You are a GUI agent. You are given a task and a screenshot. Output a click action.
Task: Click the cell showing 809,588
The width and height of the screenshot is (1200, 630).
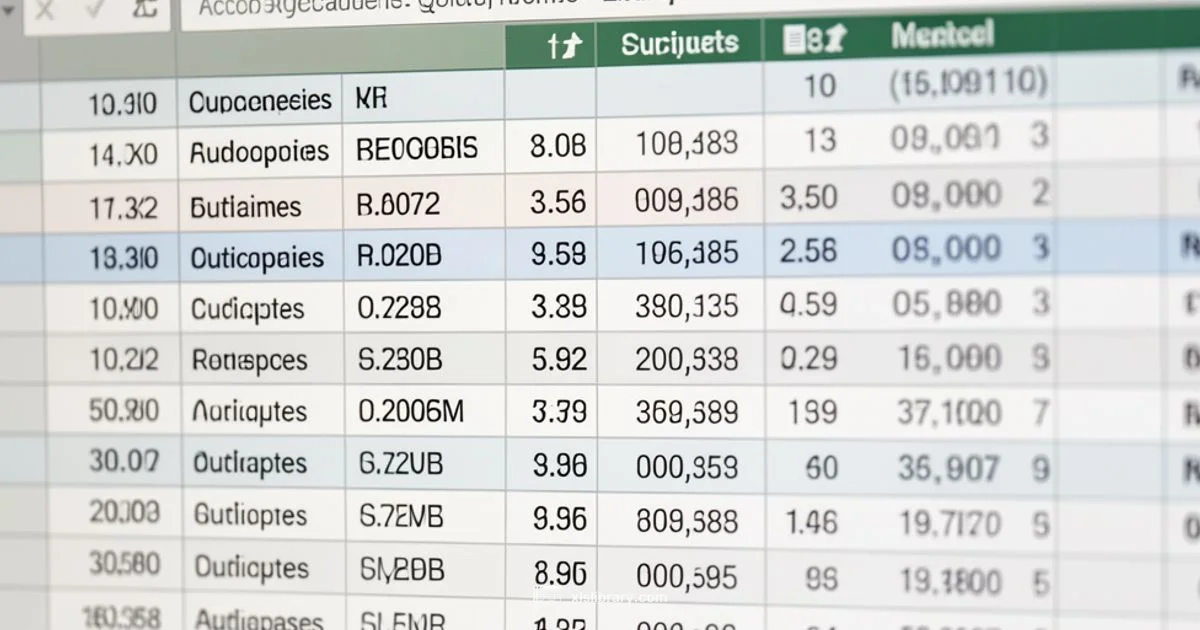(686, 520)
